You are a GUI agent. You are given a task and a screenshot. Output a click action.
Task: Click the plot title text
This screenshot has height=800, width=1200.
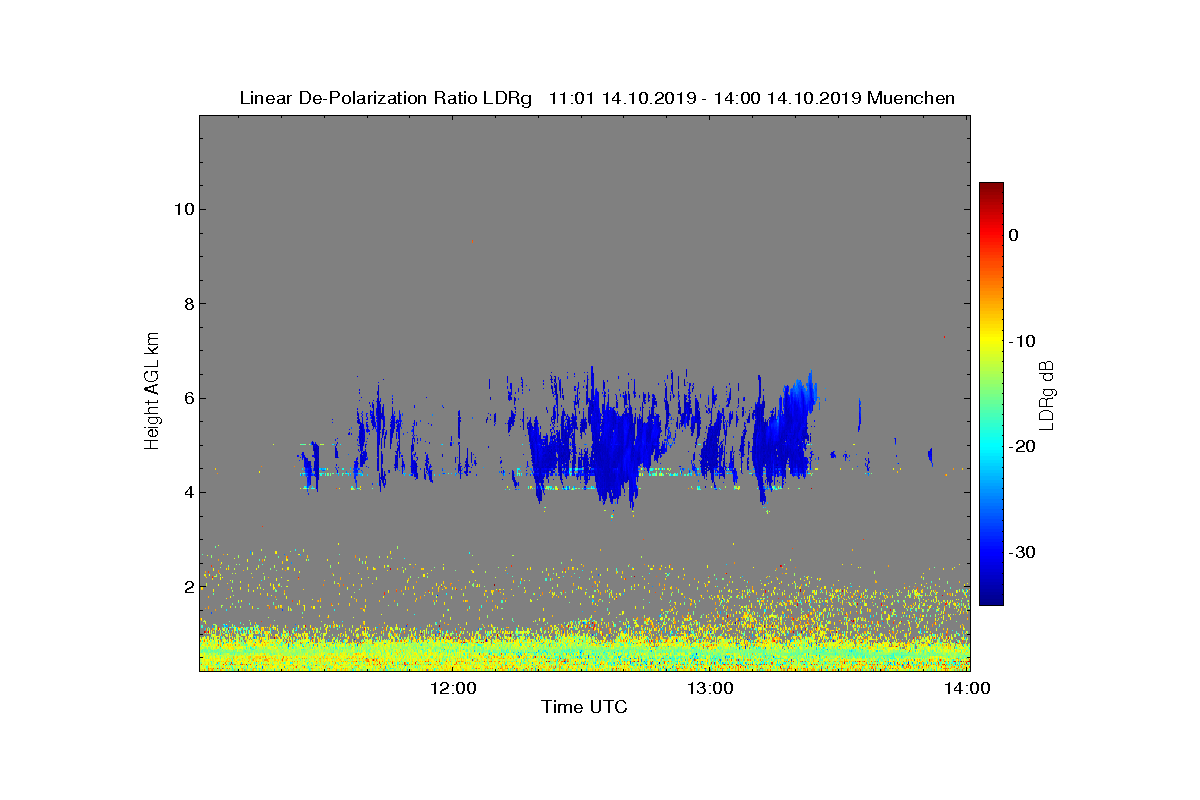(x=597, y=98)
